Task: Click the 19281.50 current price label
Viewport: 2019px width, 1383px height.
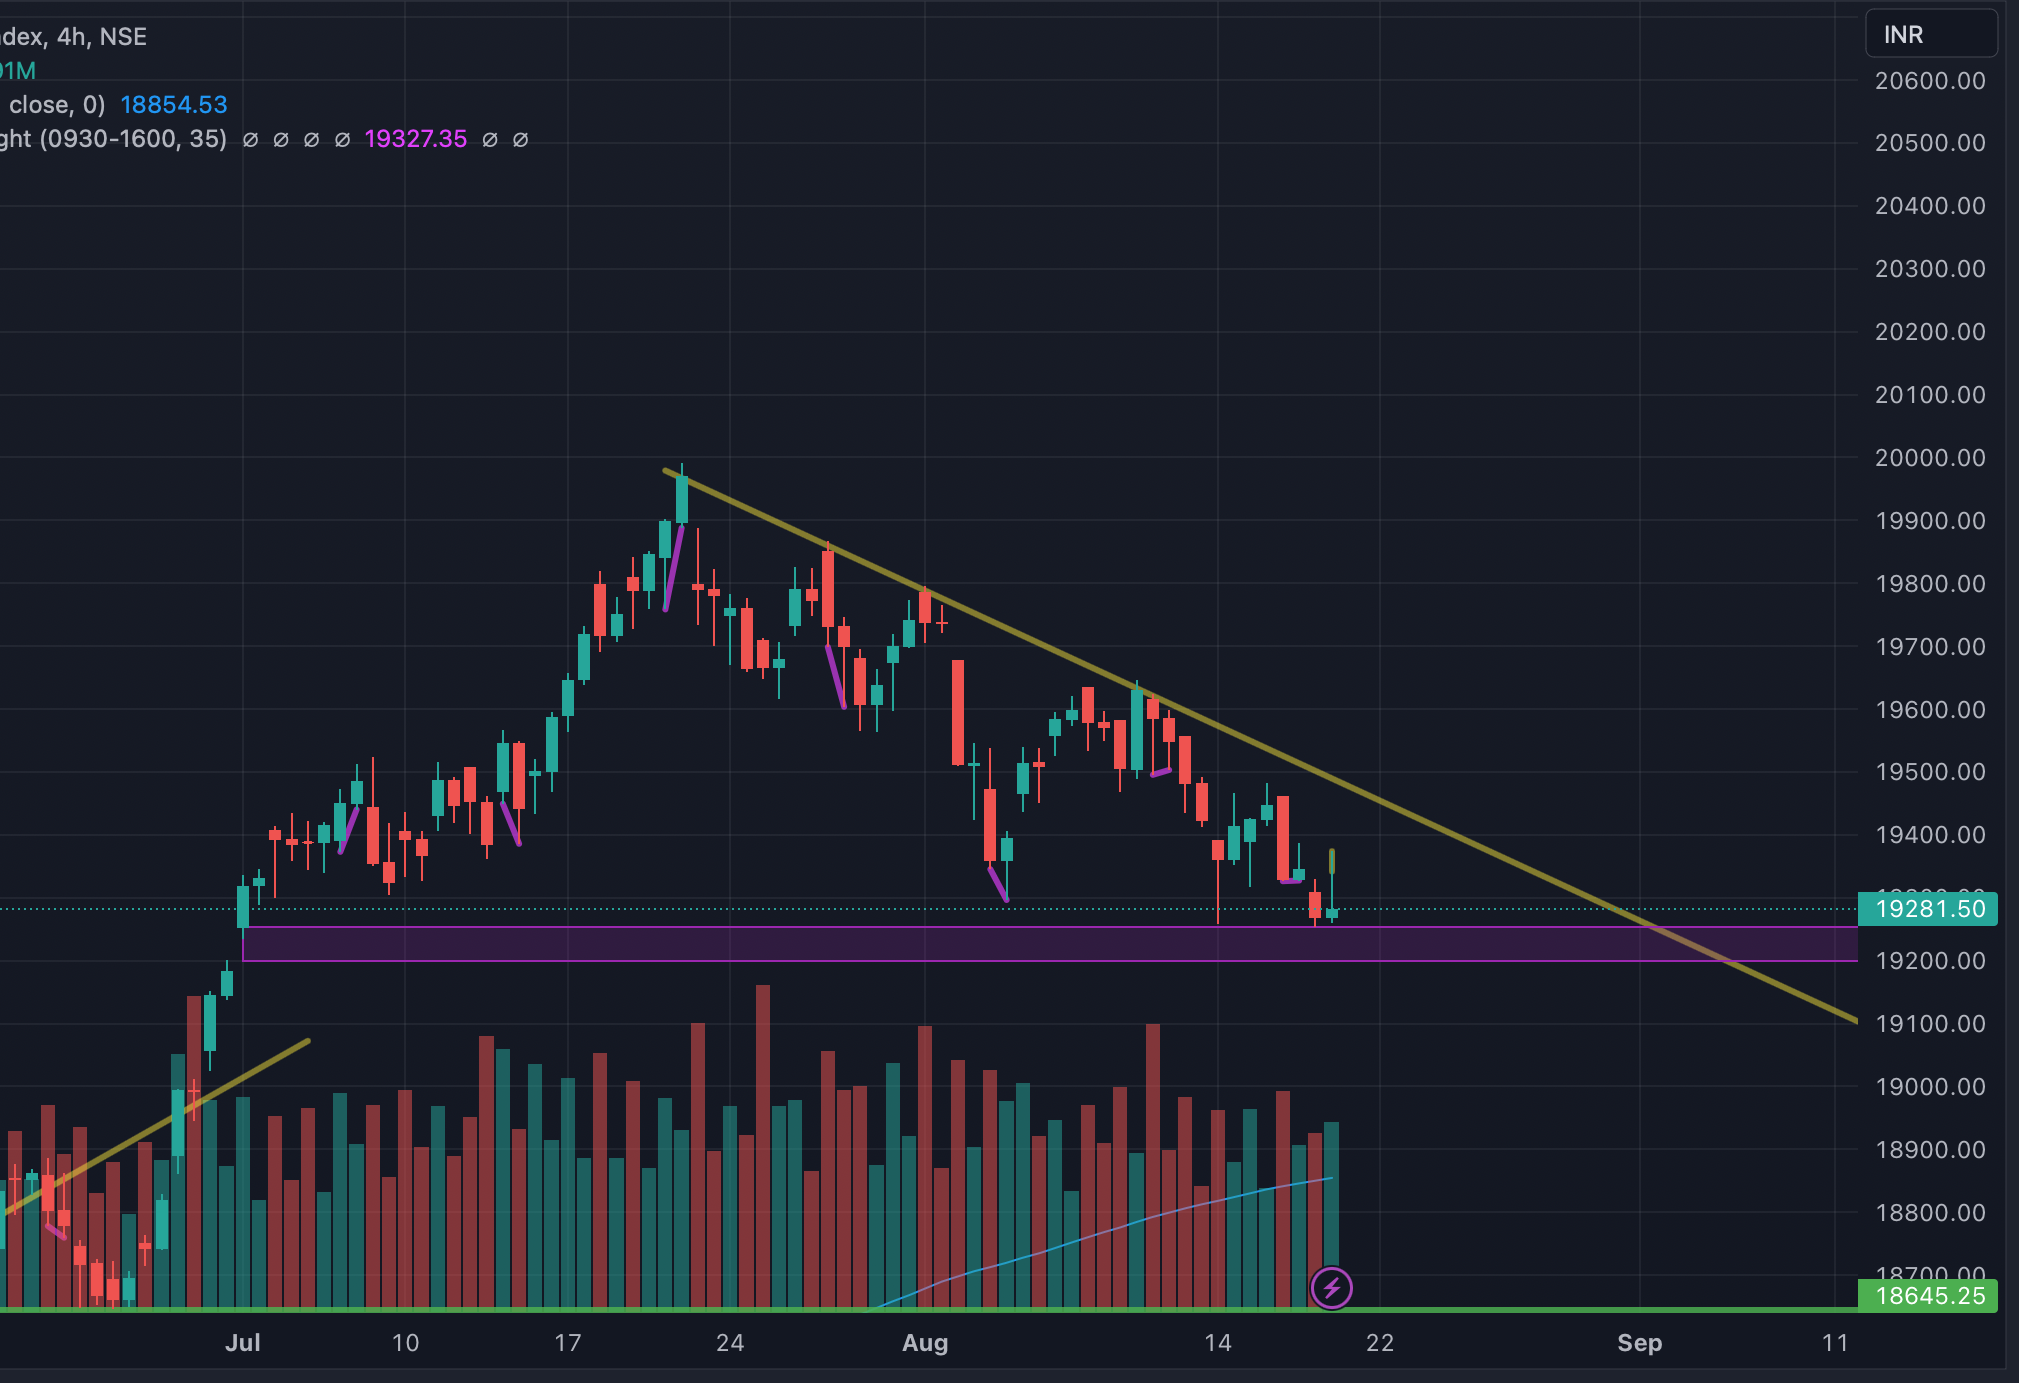Action: 1927,909
